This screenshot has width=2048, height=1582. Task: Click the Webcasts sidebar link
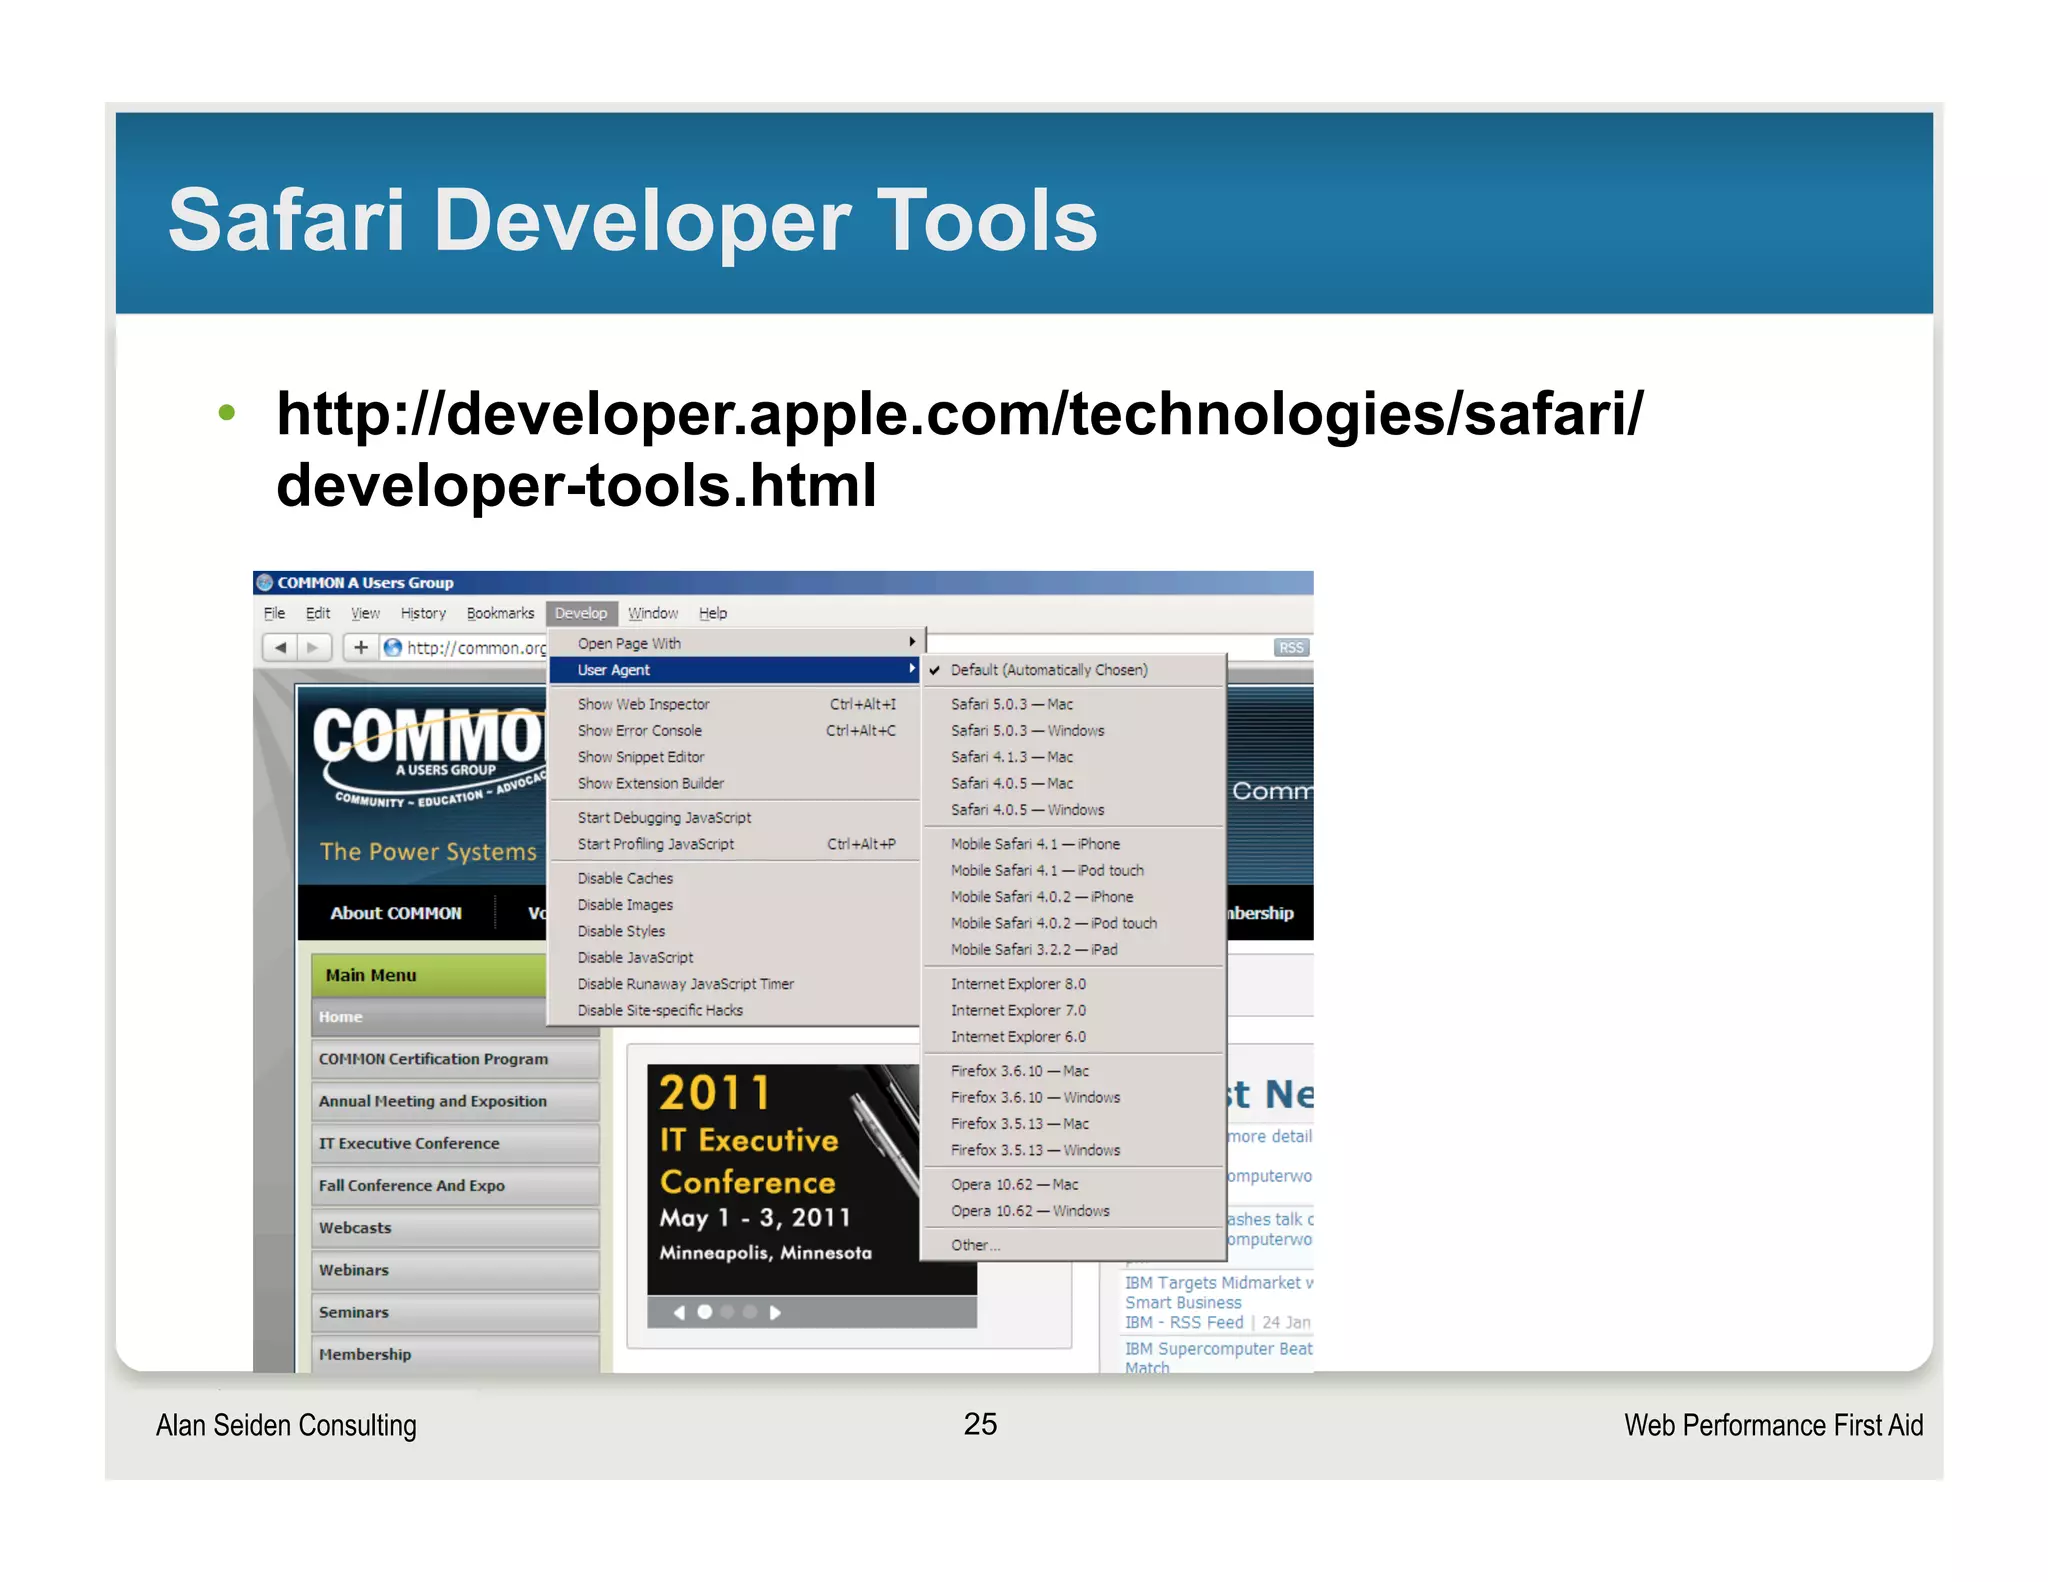(x=355, y=1228)
